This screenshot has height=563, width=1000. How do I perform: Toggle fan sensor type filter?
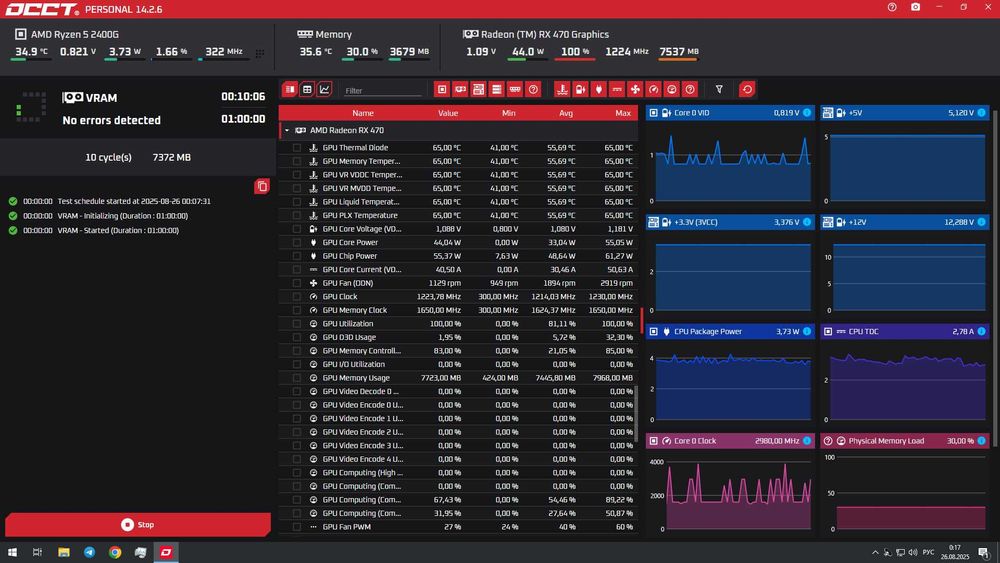635,89
